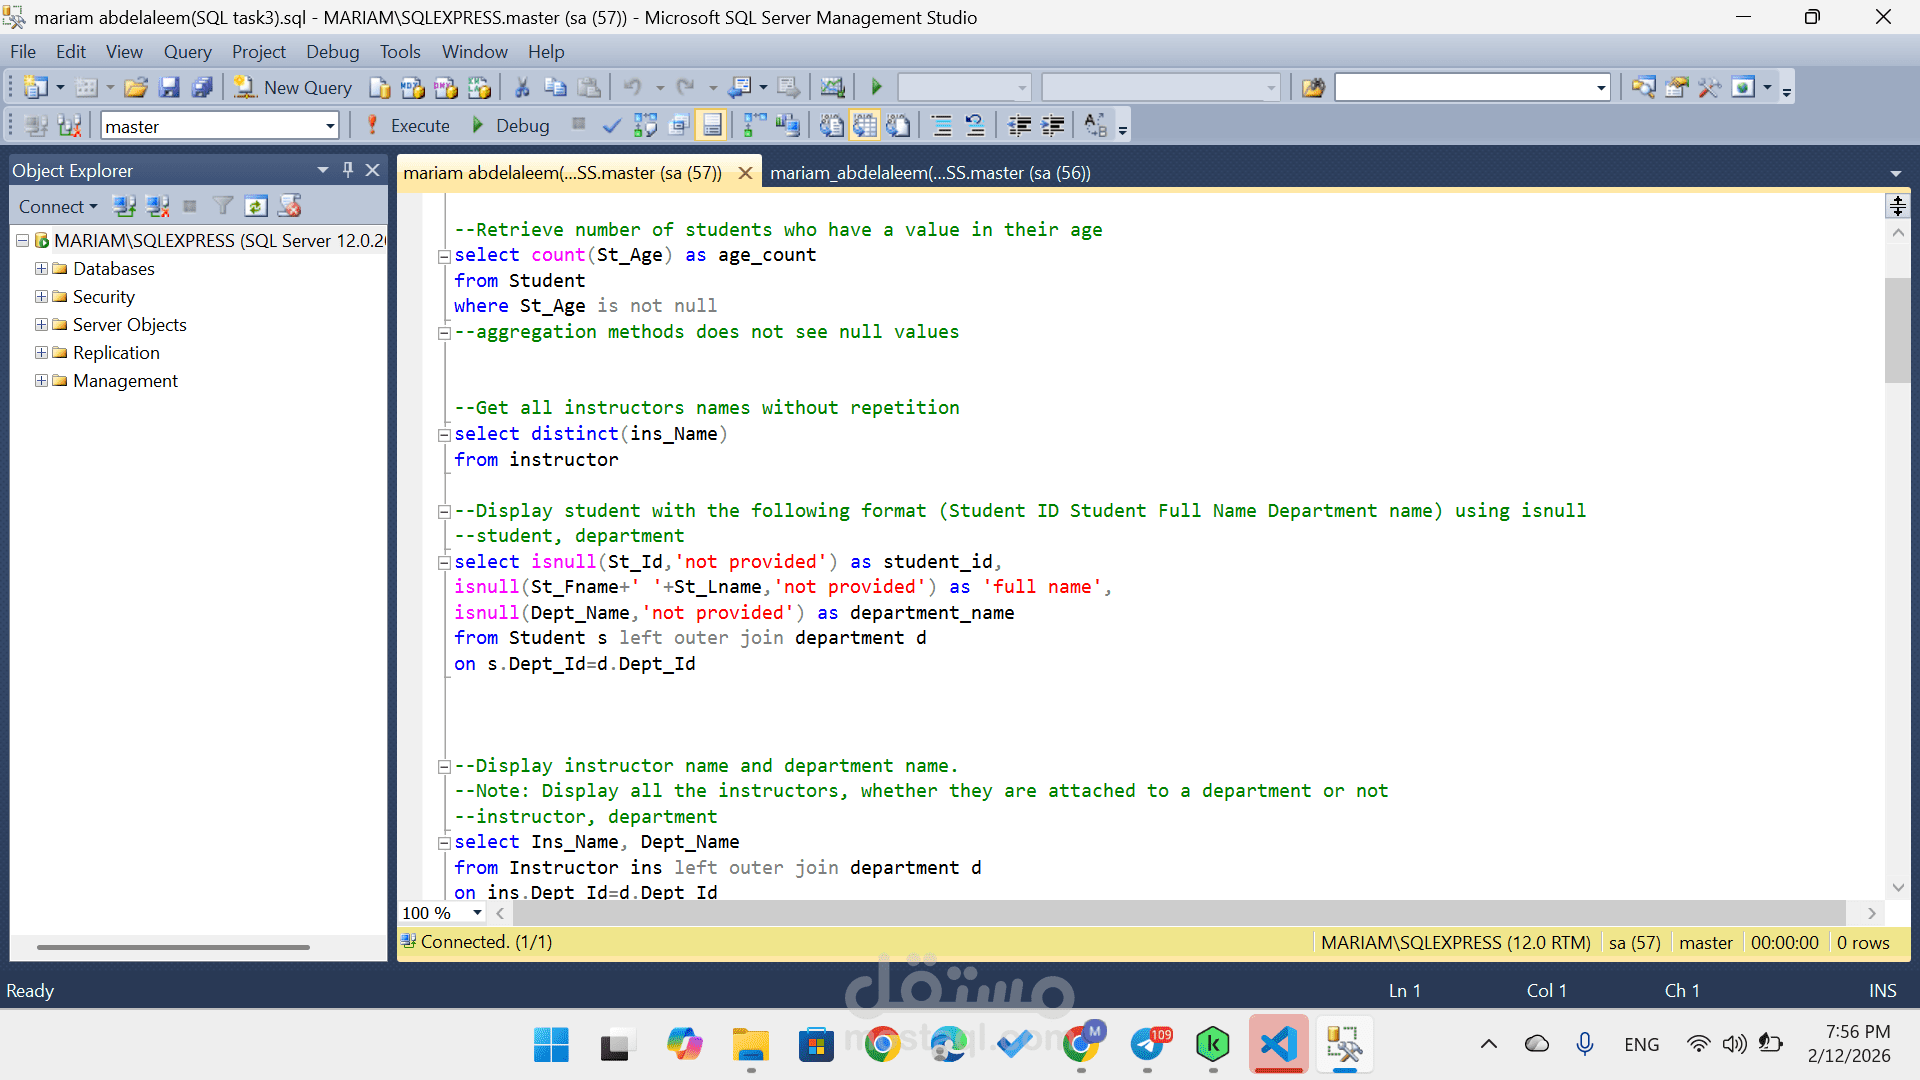Open the Connect dropdown in Object Explorer
Screen dimensions: 1920x1080
58,206
